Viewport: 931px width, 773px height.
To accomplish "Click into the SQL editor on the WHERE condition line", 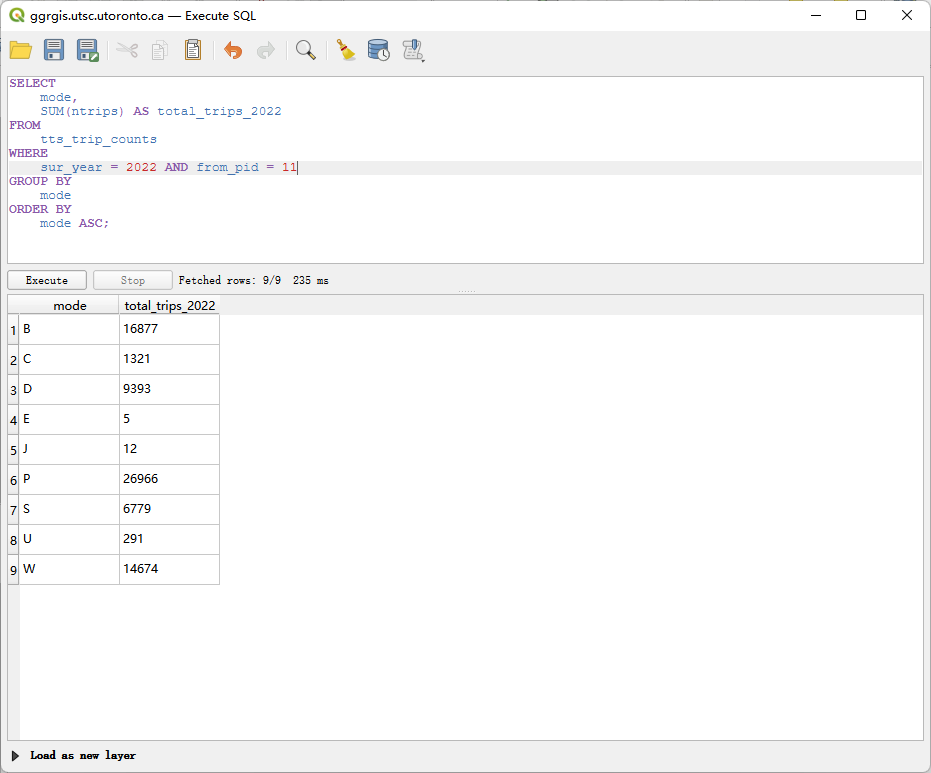I will (466, 167).
